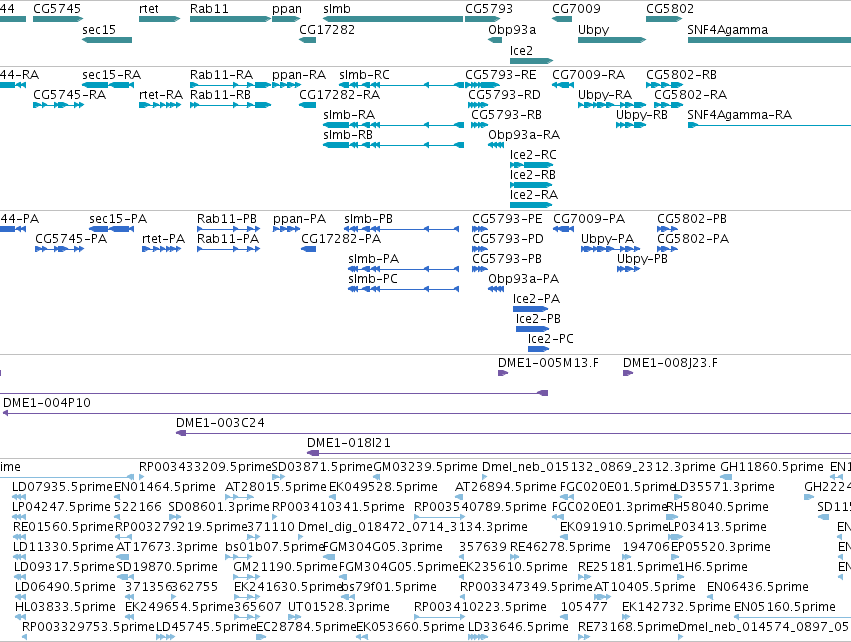Click the Ice2-PB protein bar
The height and width of the screenshot is (642, 851).
[532, 329]
